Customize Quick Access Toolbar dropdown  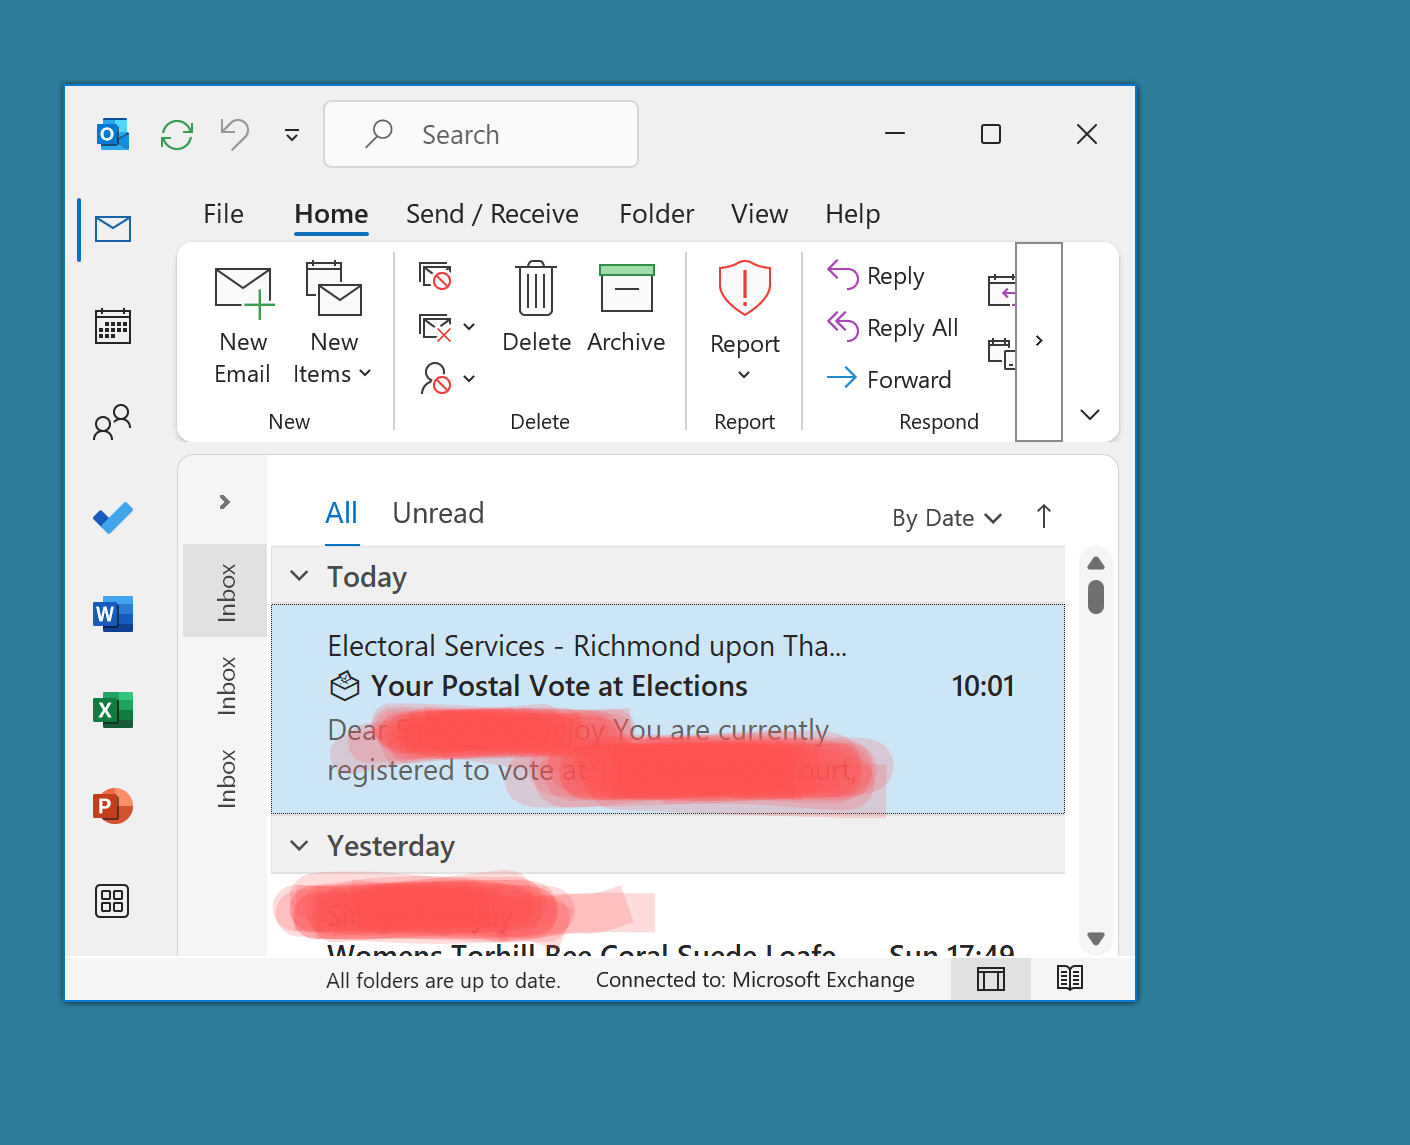tap(292, 135)
